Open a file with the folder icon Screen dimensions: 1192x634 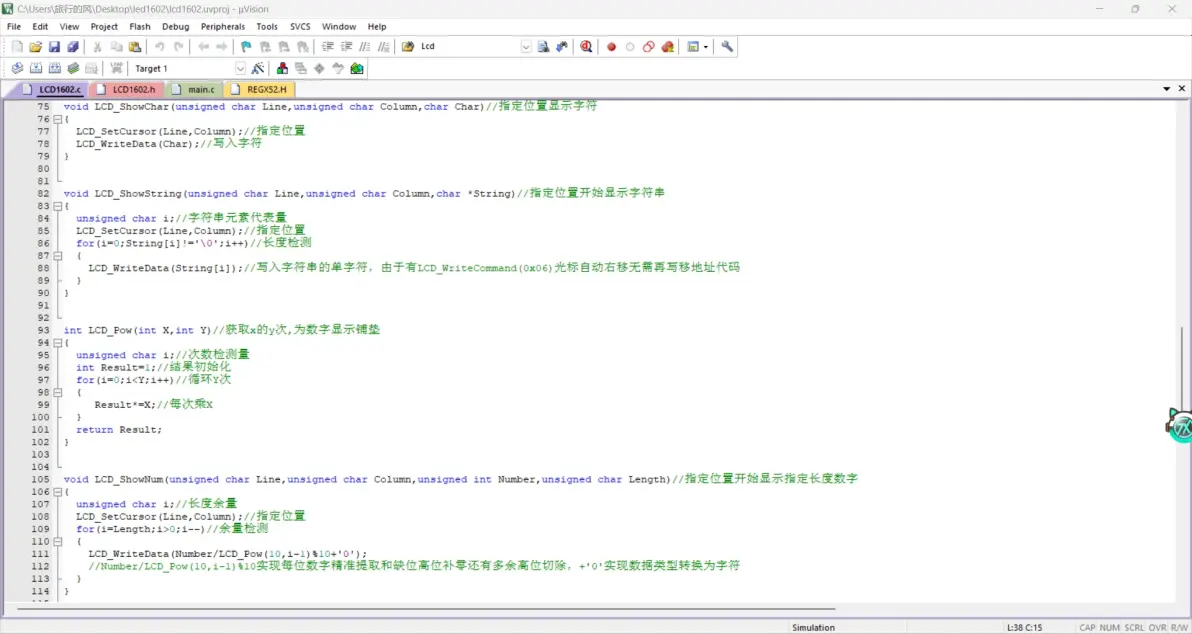(36, 47)
